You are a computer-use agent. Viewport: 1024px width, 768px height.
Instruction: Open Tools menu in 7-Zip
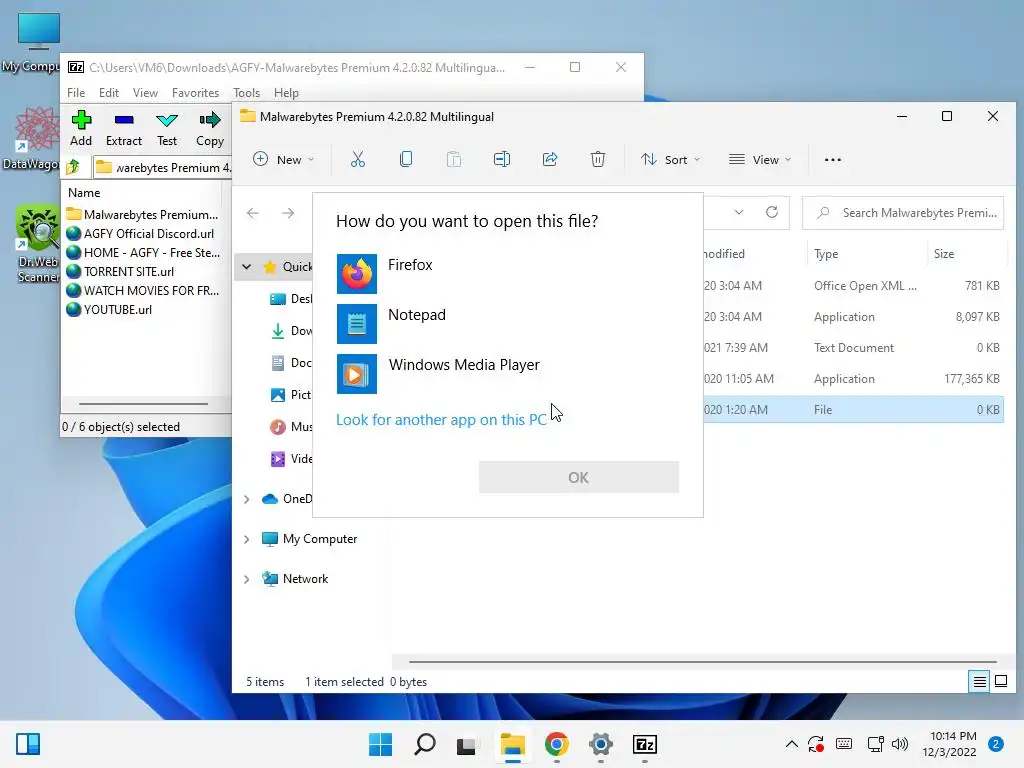(246, 93)
